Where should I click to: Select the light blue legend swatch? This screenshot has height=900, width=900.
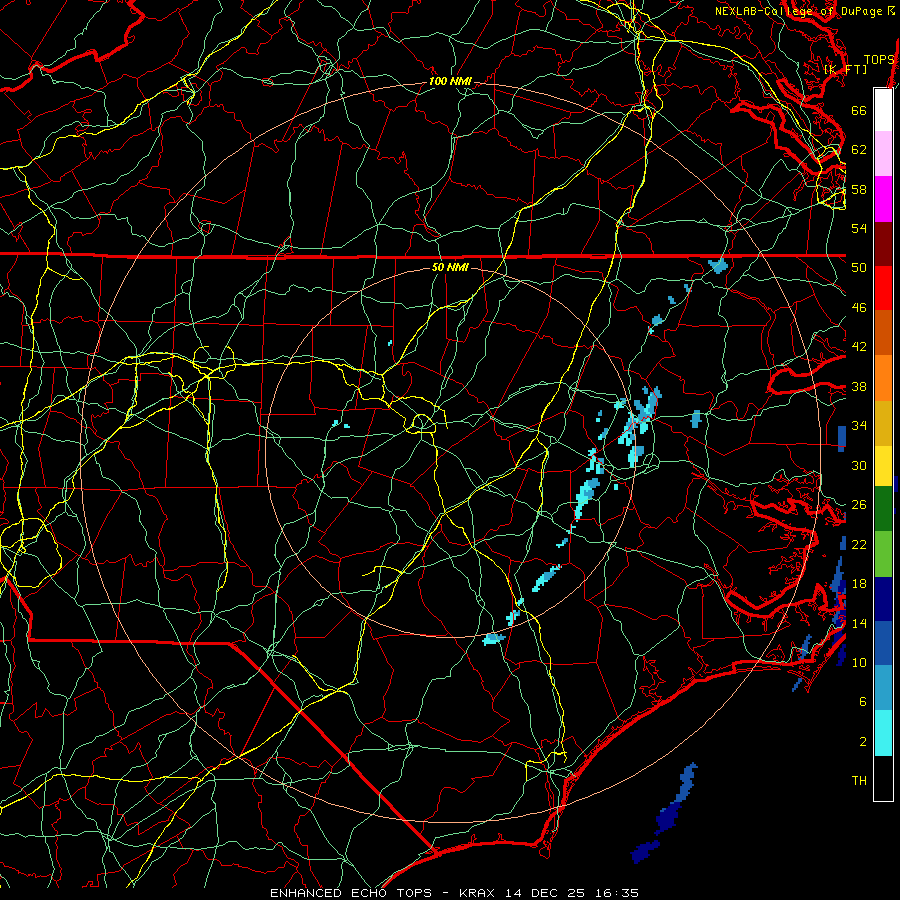coord(883,688)
